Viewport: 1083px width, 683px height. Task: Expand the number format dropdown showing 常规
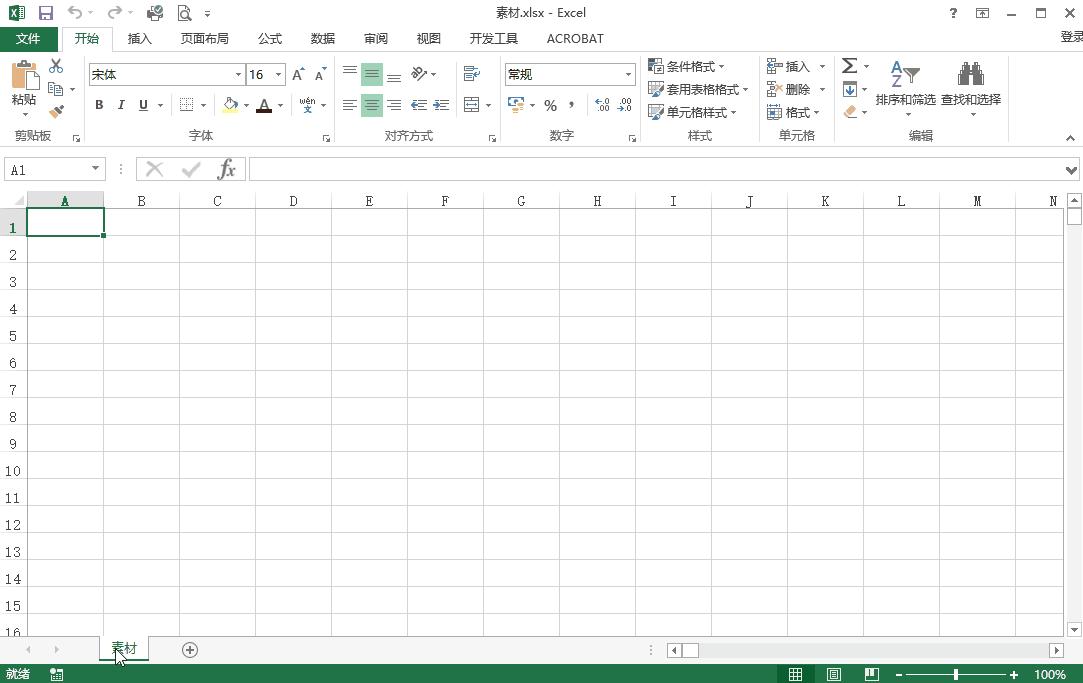628,75
